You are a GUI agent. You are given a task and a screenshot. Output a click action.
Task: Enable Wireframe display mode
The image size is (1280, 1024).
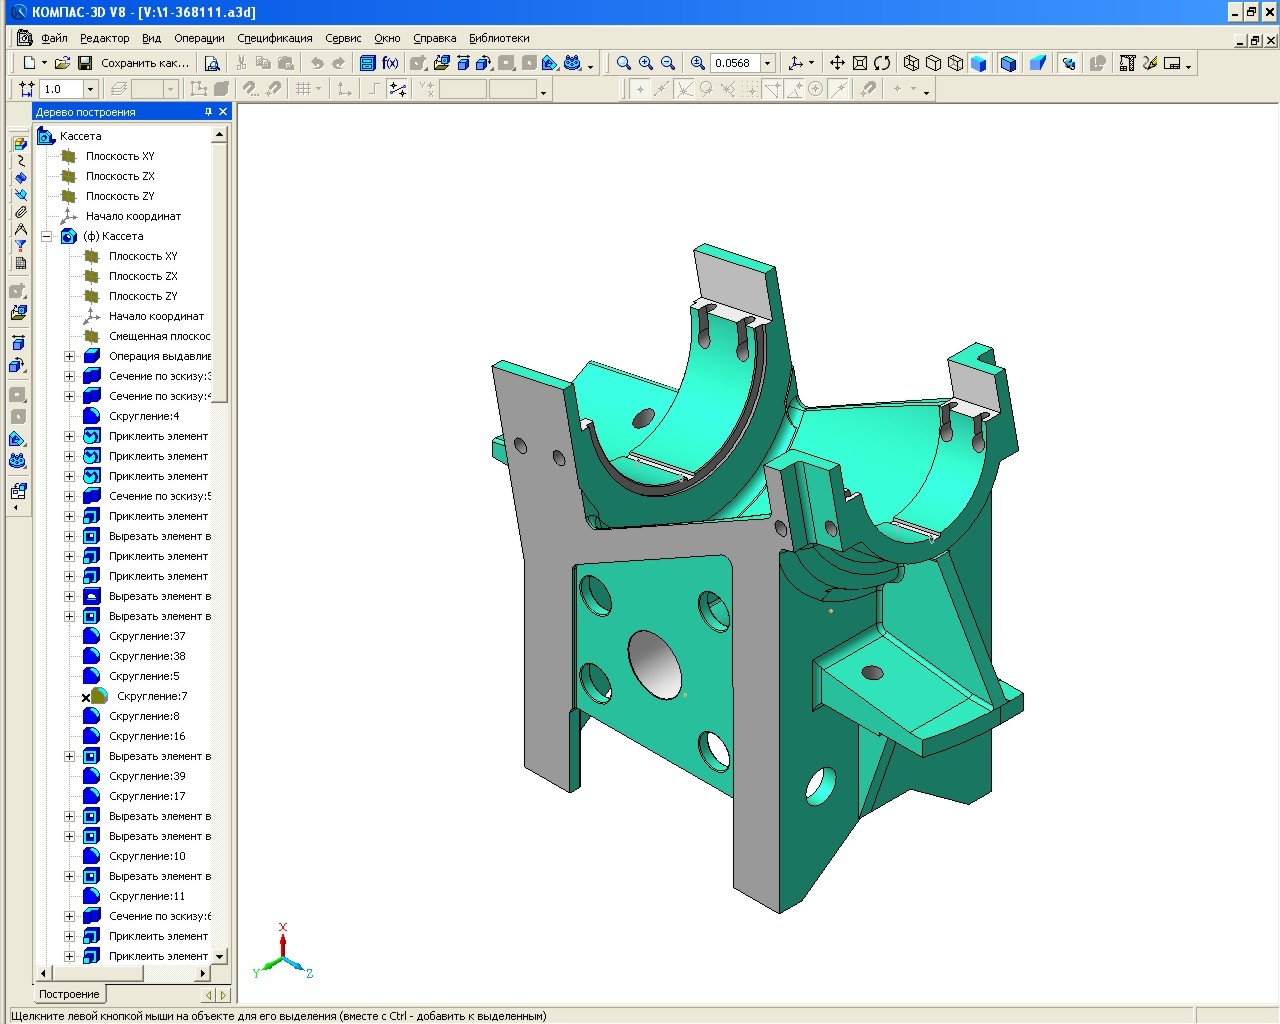pos(911,63)
